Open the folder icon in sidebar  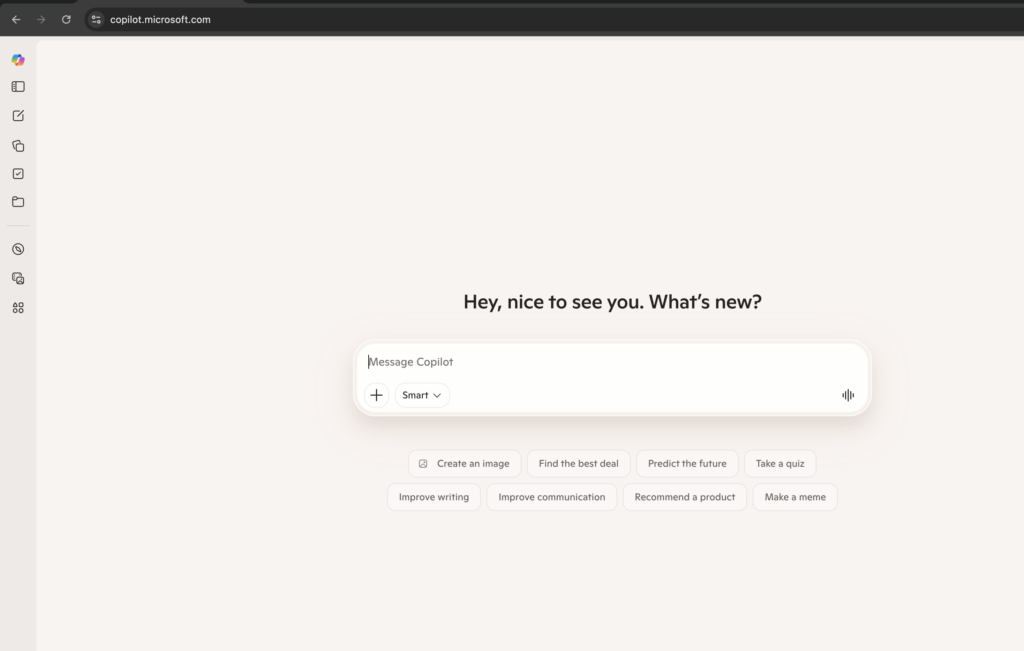point(18,202)
